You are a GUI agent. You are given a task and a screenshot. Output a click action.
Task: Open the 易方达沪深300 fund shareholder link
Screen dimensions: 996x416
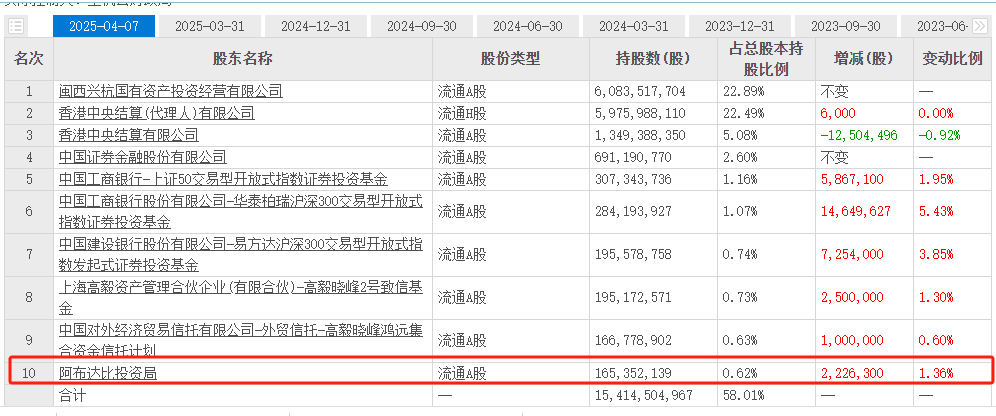[x=240, y=254]
